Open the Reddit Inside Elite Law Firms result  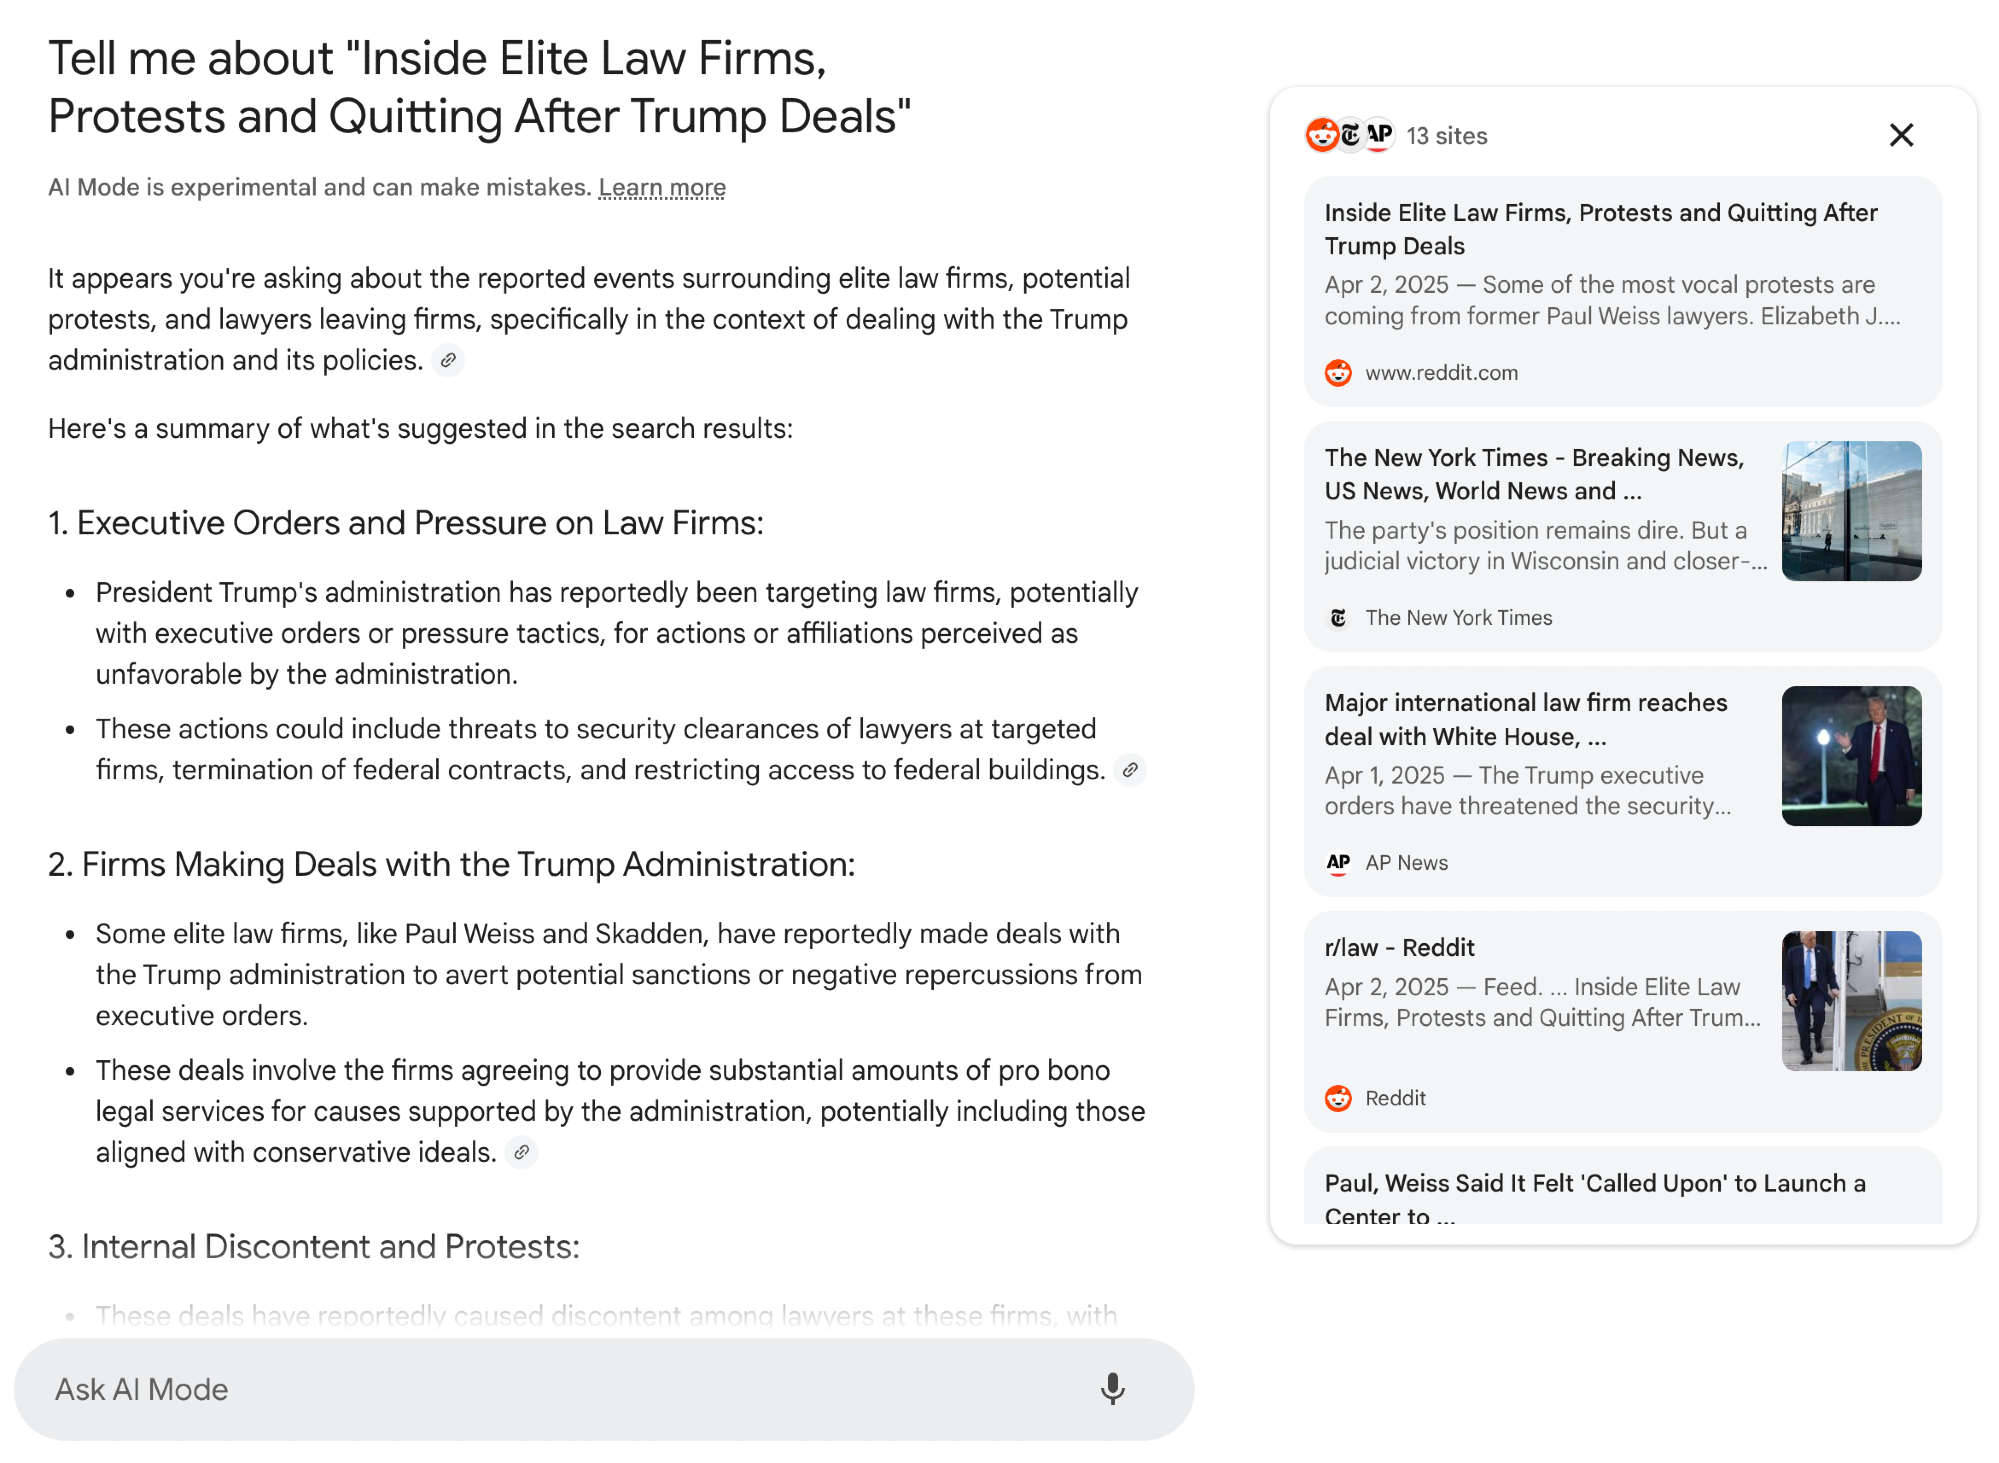coord(1600,229)
